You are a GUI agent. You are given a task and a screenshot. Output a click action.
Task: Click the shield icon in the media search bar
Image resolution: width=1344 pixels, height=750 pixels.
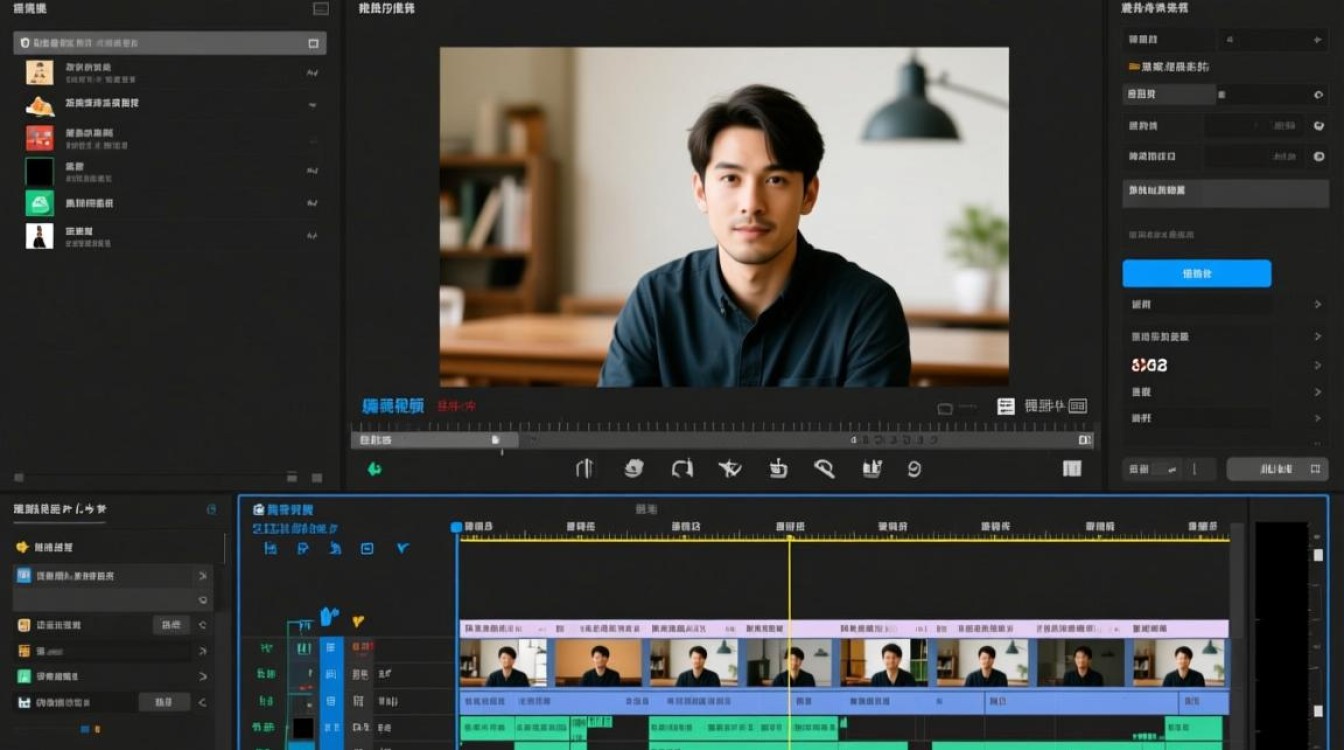25,43
